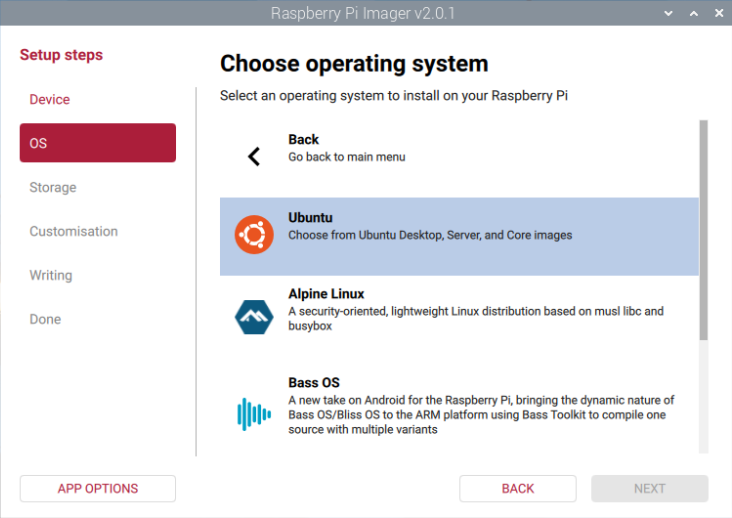This screenshot has height=518, width=732.
Task: Open the Storage setup step
Action: point(53,188)
